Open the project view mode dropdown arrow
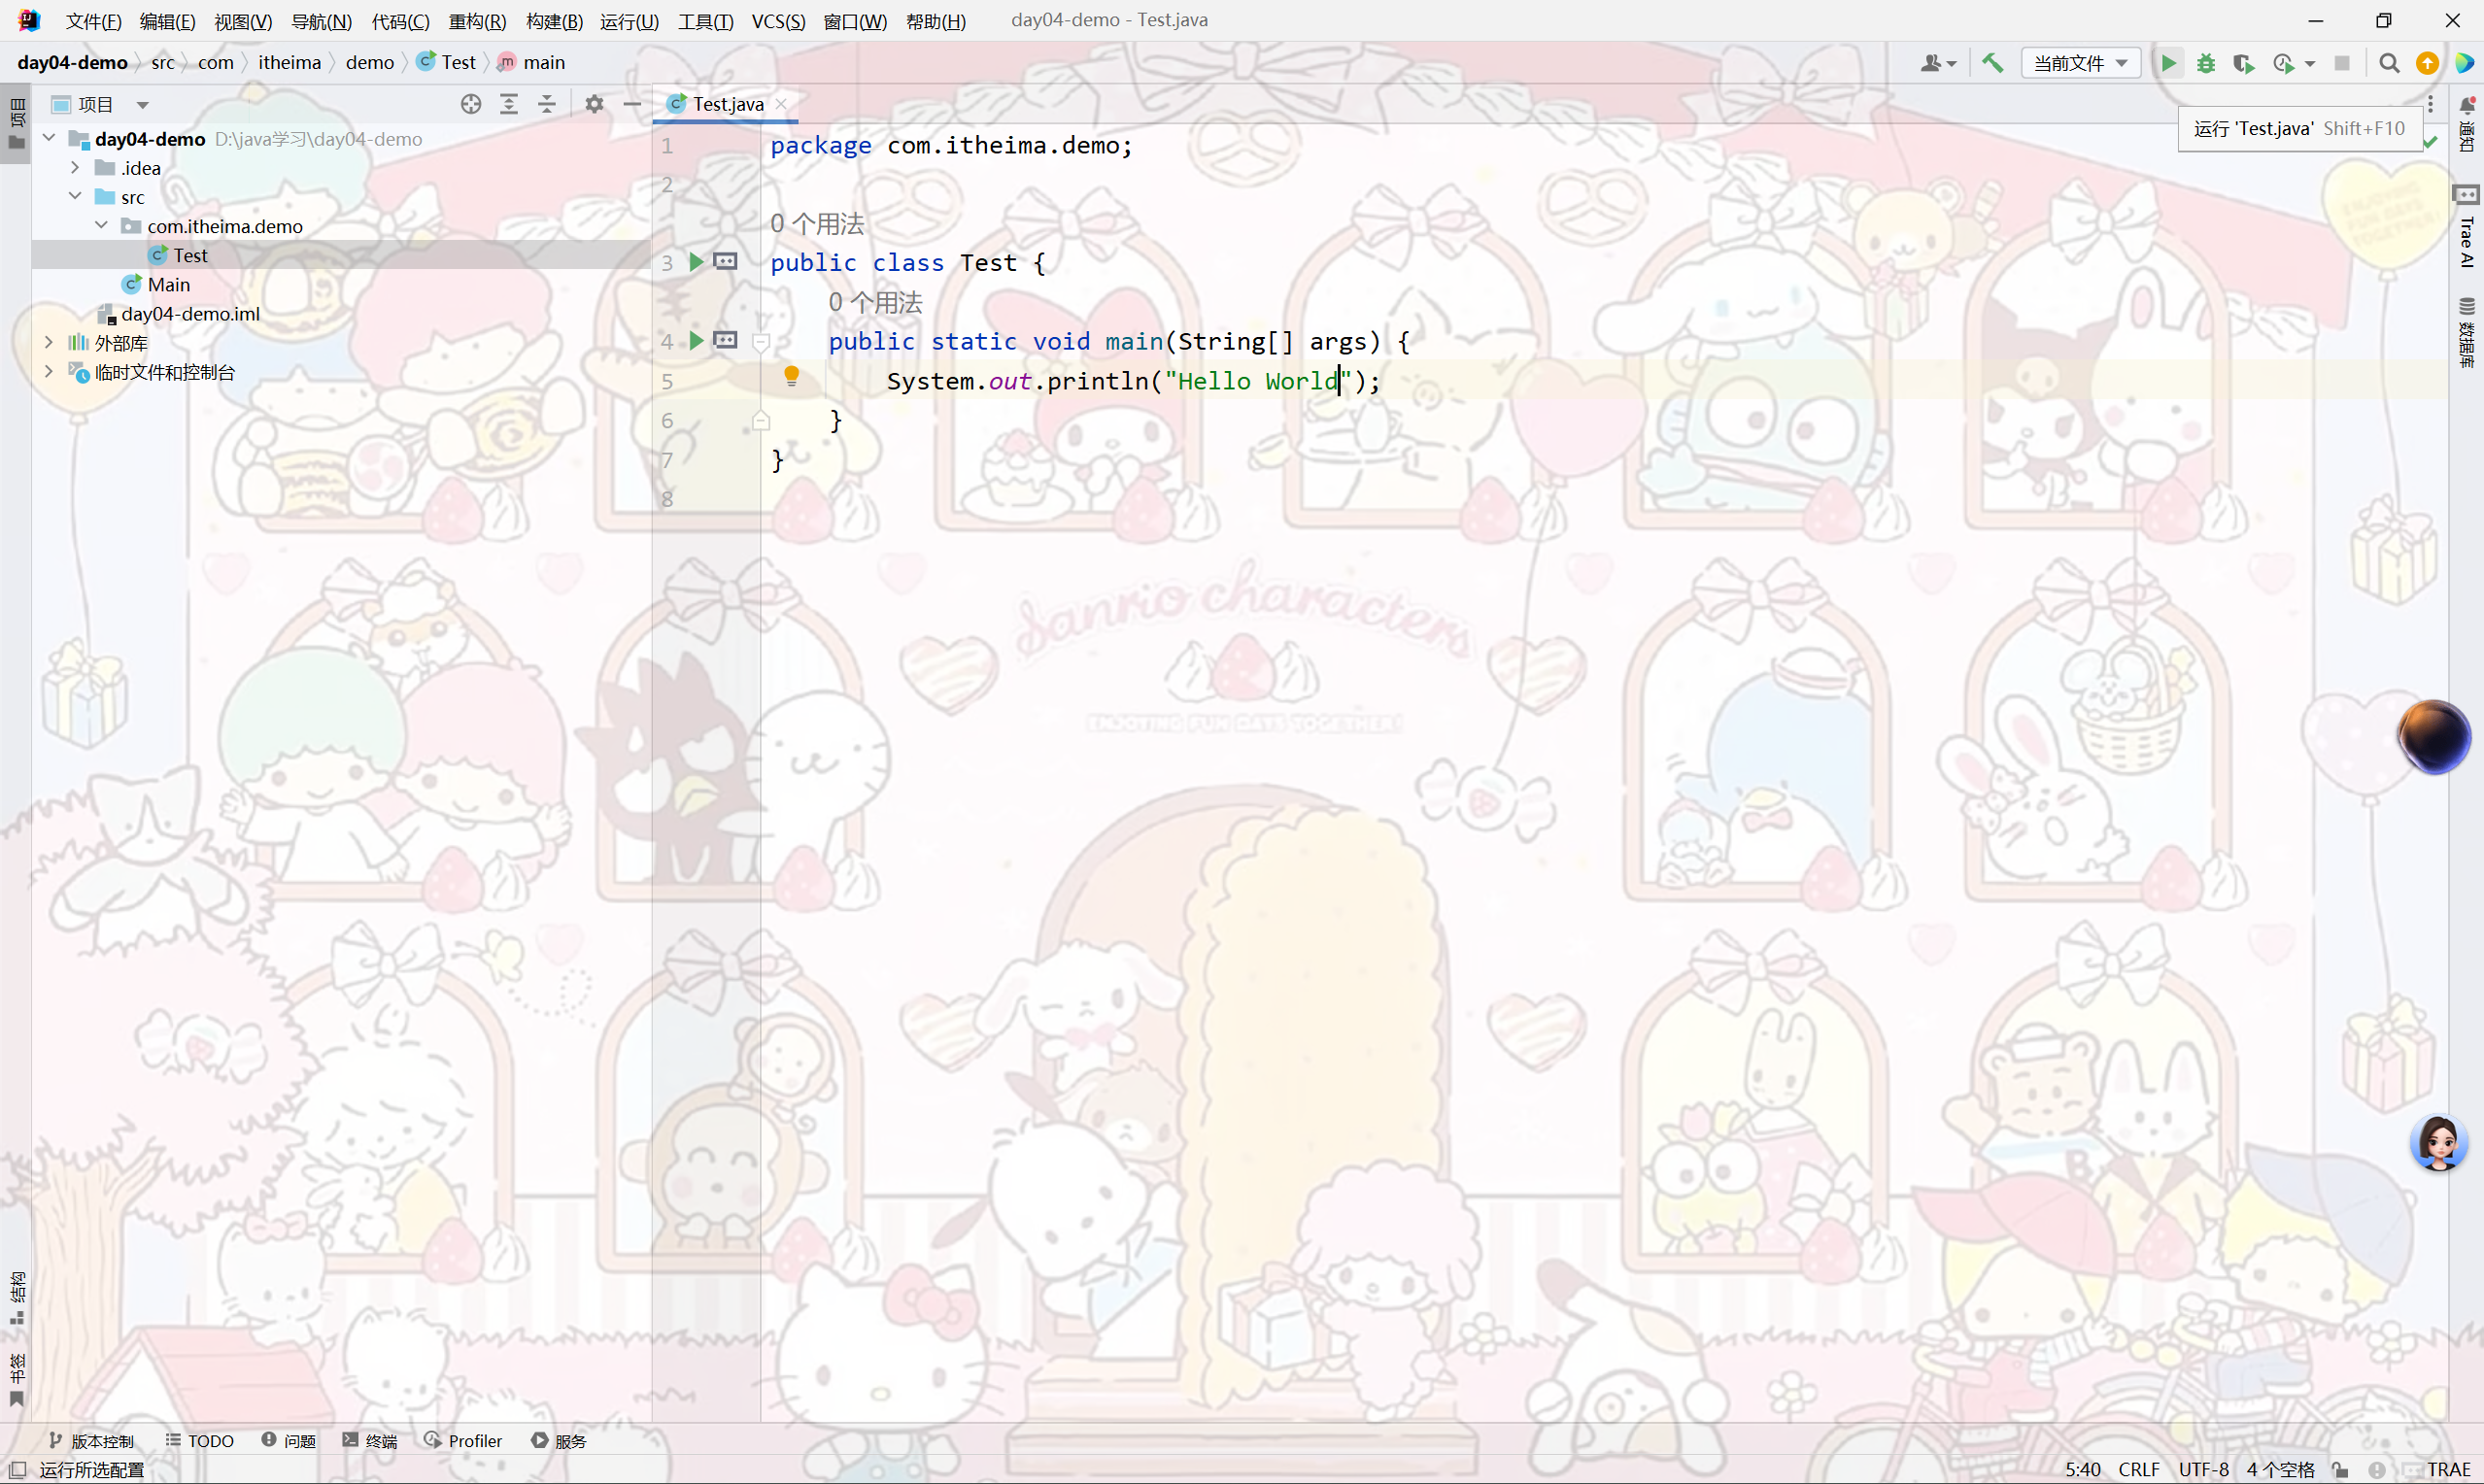 (143, 105)
